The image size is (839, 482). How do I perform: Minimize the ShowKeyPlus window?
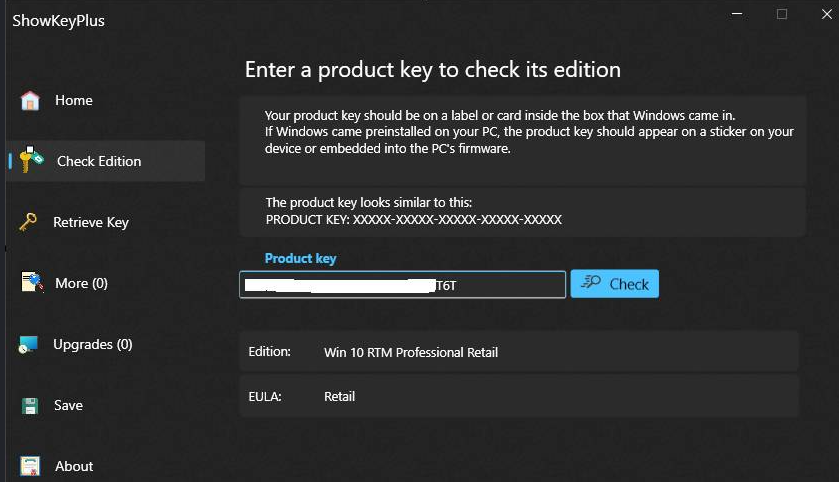coord(737,14)
